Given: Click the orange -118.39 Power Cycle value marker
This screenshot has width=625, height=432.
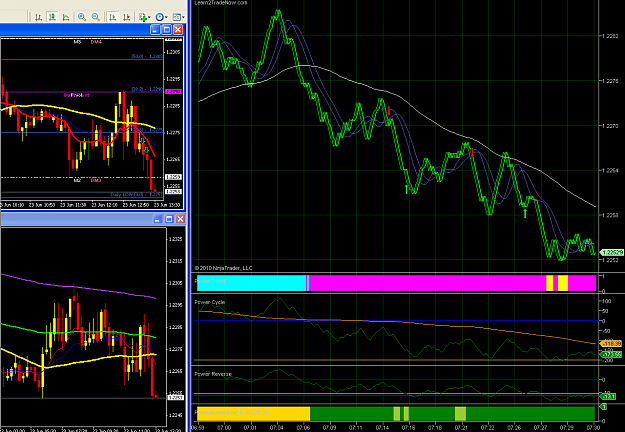Looking at the screenshot, I should tap(611, 343).
